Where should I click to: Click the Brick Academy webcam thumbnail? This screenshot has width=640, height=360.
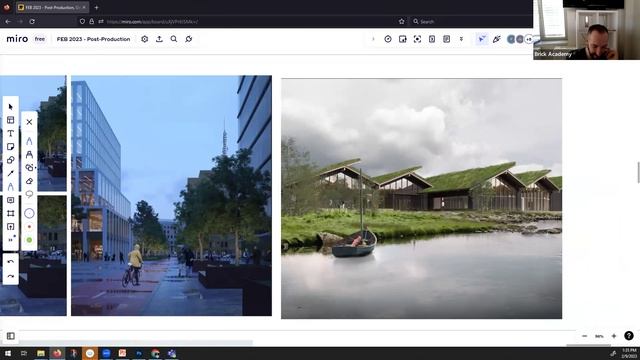coord(587,30)
